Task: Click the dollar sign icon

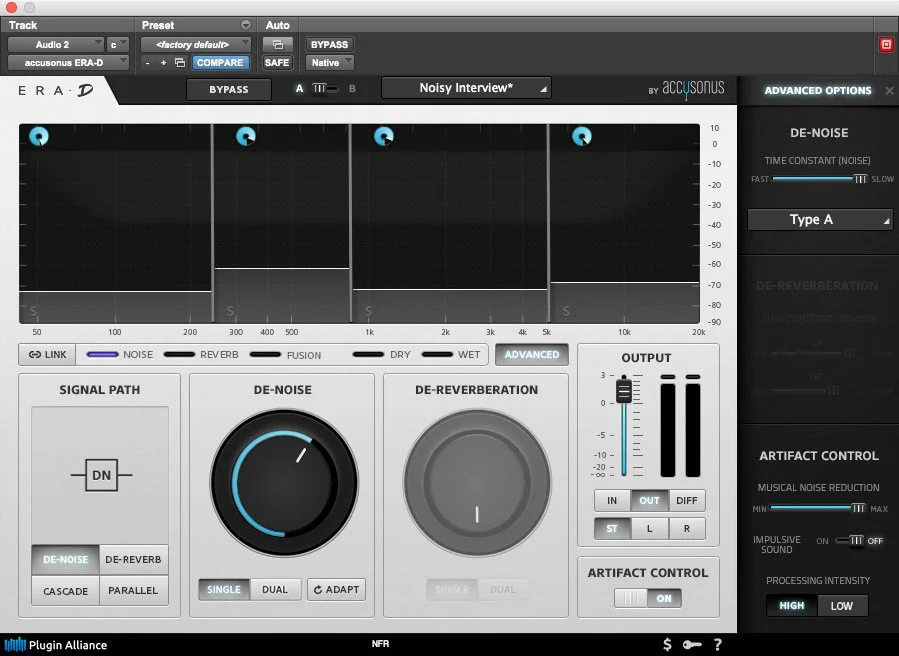Action: pos(667,645)
